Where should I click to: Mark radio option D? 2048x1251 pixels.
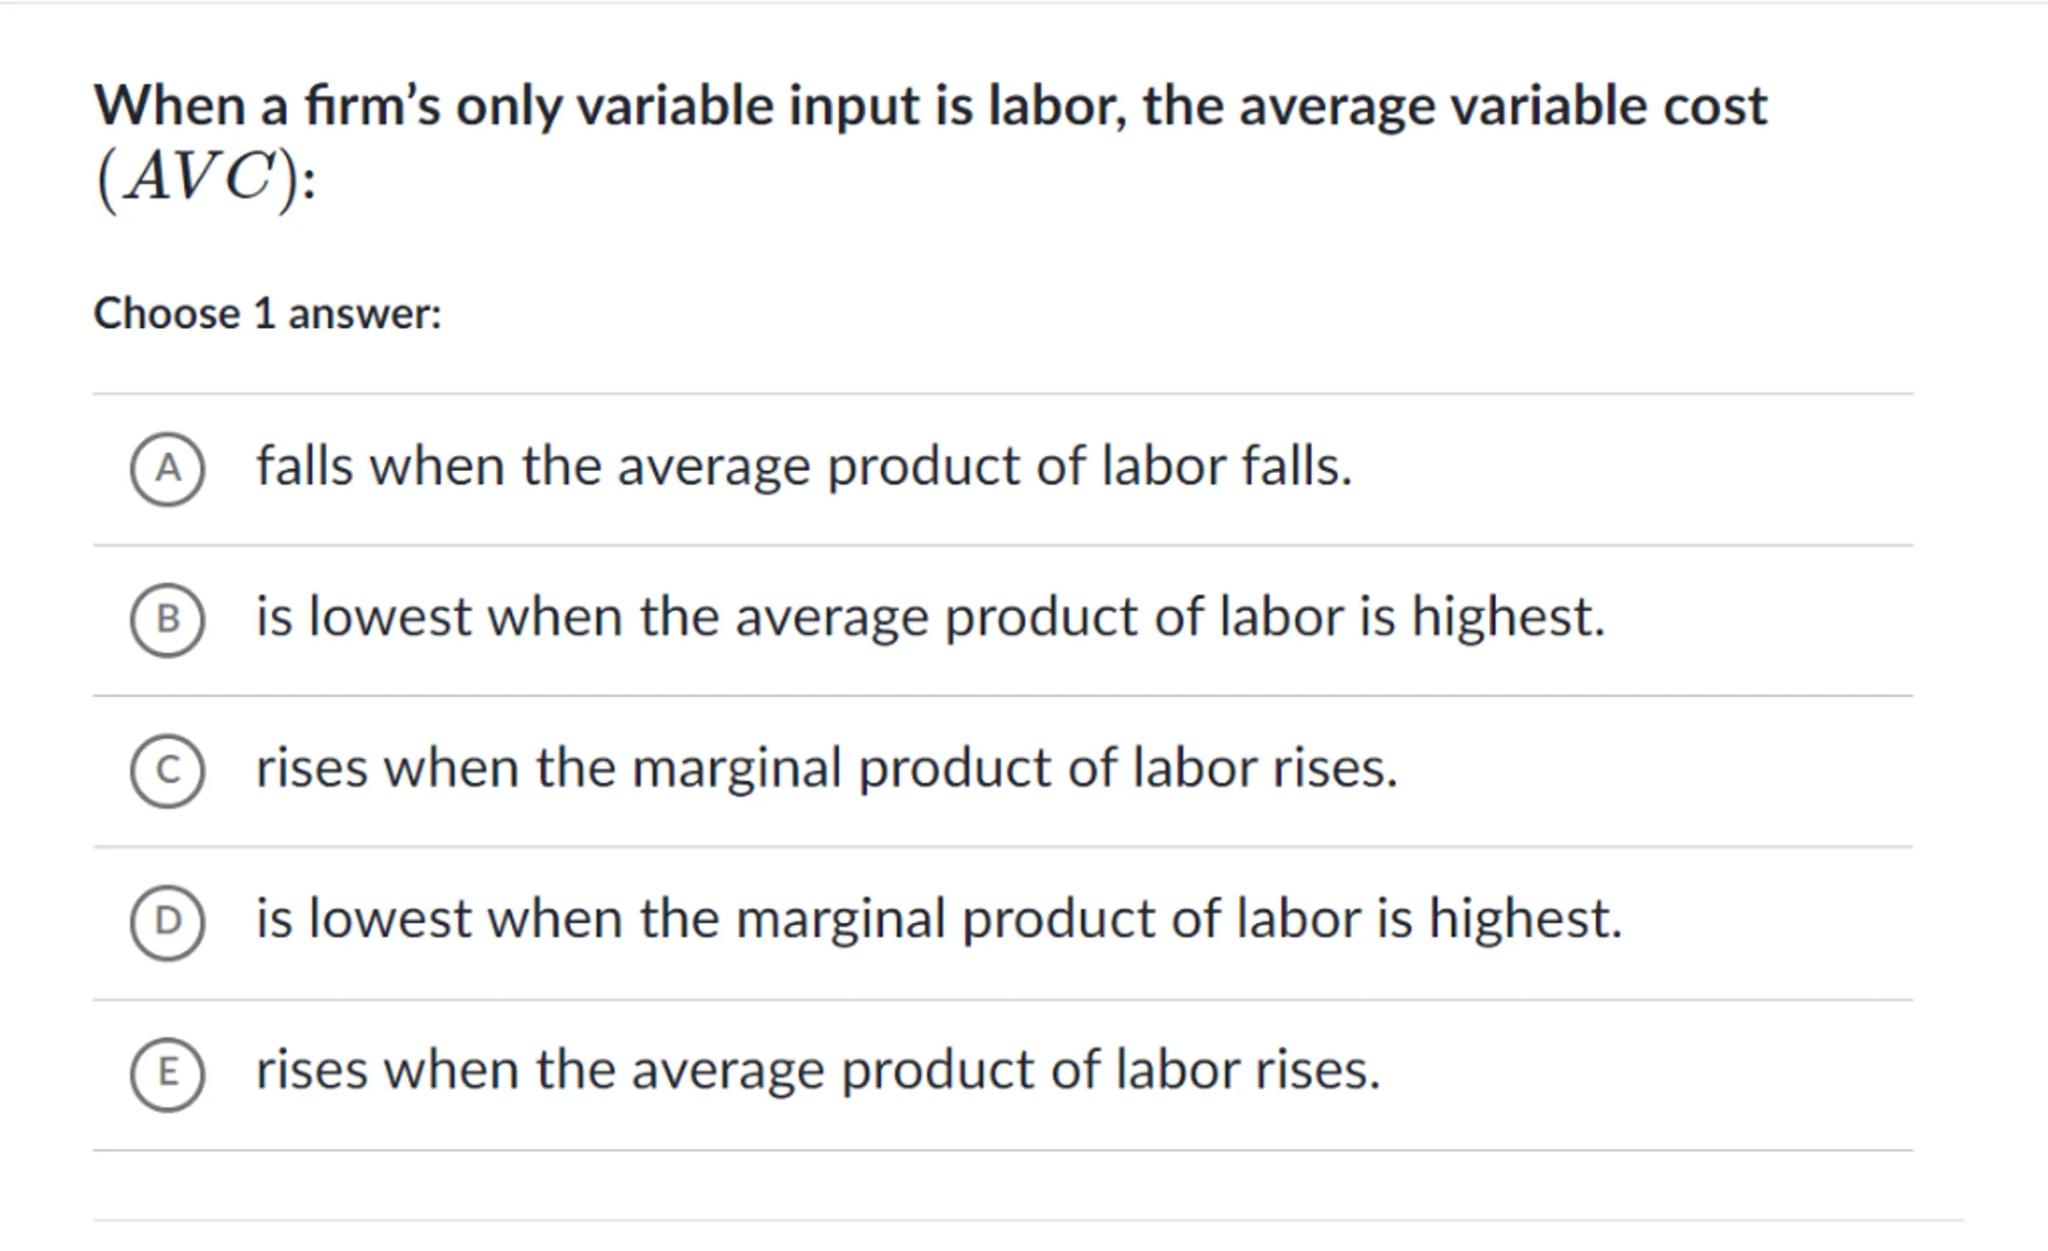coord(168,922)
